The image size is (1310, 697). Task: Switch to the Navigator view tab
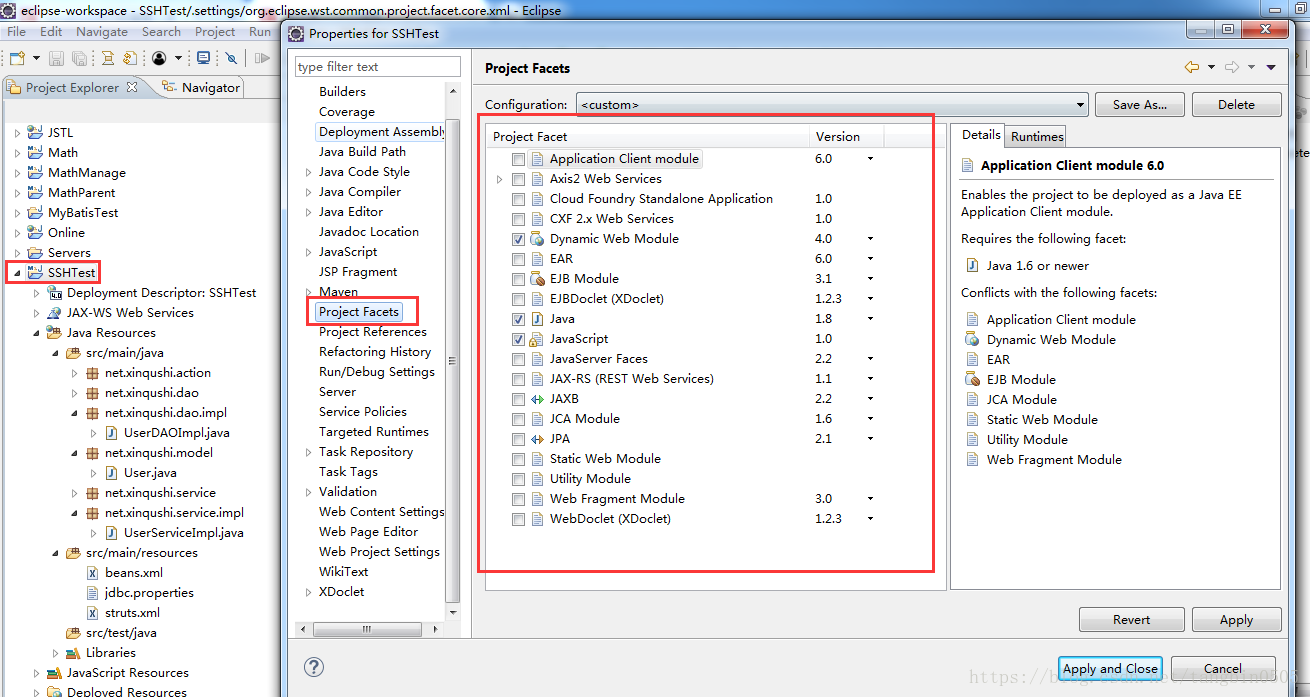(x=201, y=87)
